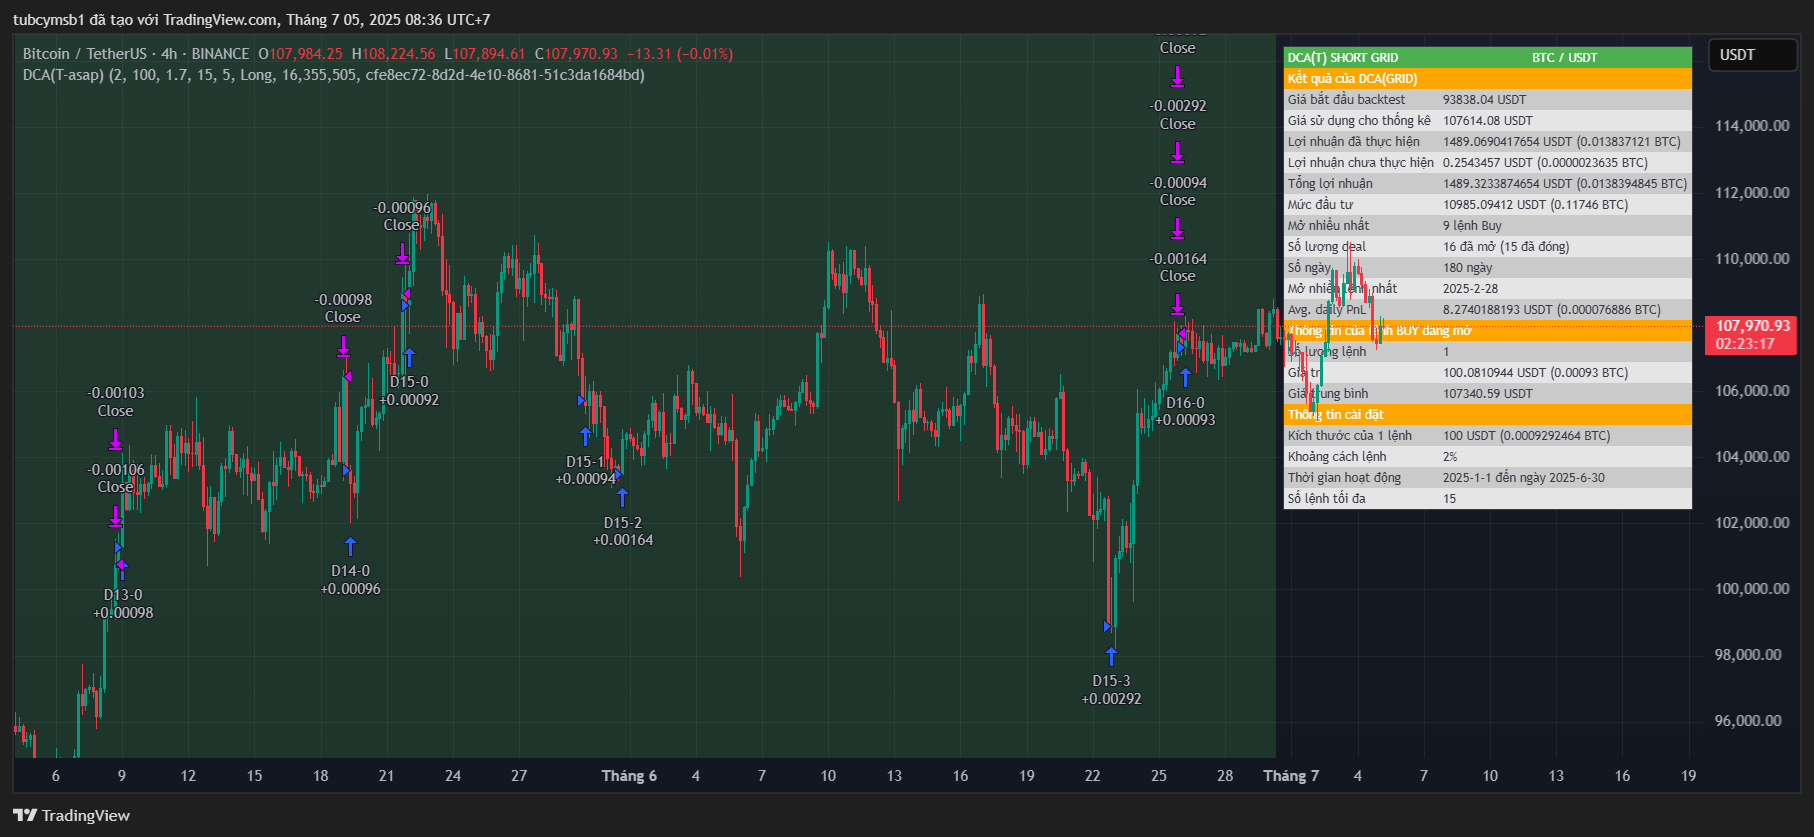Click the Số lệnh tối đa row
1814x837 pixels.
(x=1488, y=499)
